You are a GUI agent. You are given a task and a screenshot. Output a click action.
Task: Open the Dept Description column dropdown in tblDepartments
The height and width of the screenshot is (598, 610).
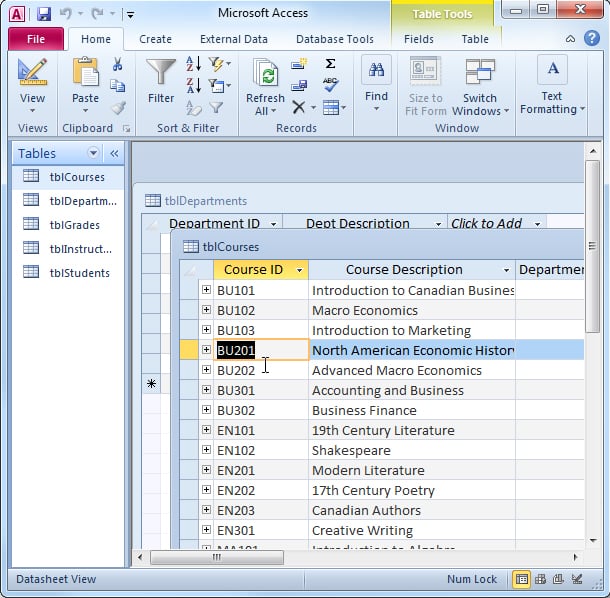[x=438, y=224]
